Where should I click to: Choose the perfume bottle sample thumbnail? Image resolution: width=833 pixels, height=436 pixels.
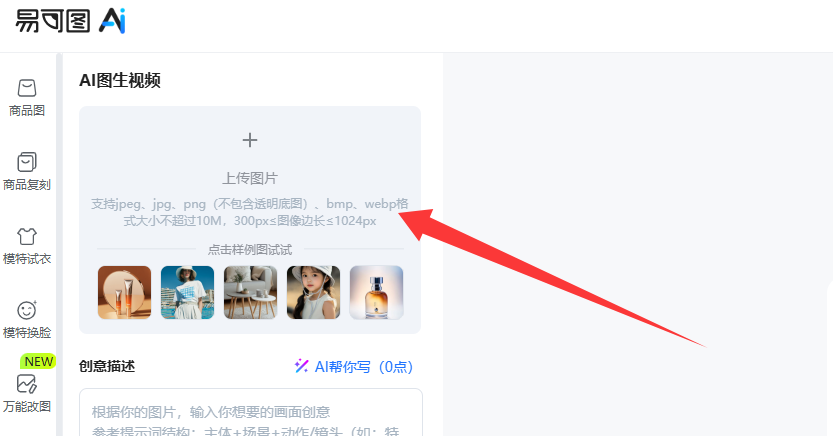click(x=376, y=293)
